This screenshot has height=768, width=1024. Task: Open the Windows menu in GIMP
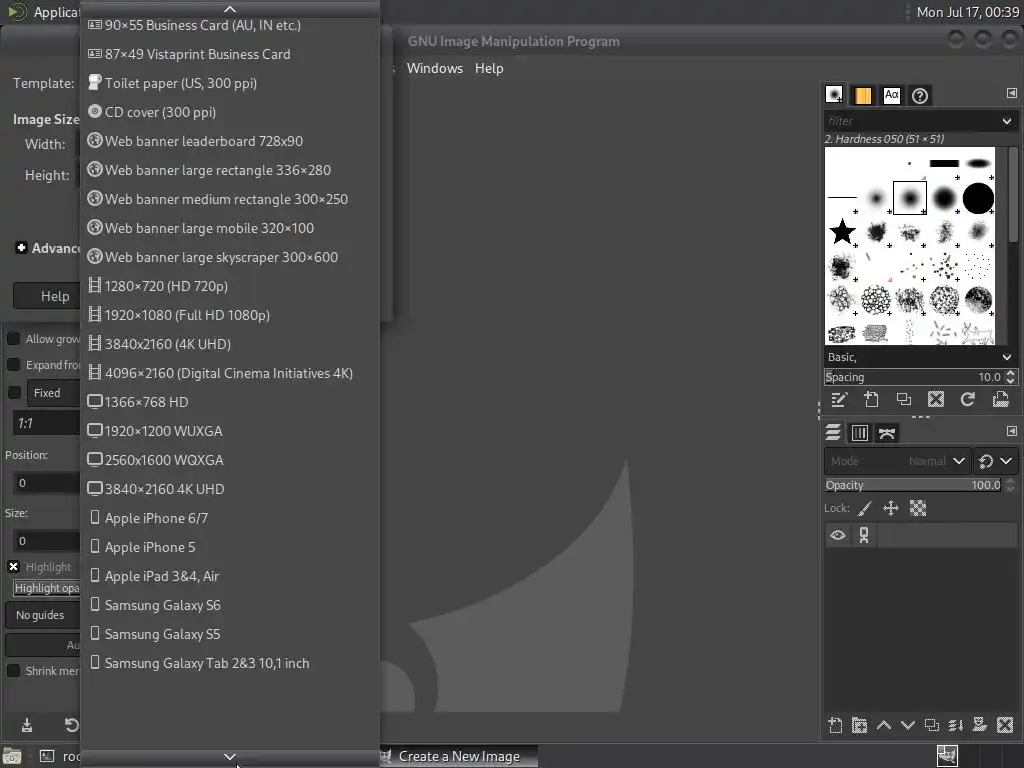[x=434, y=68]
